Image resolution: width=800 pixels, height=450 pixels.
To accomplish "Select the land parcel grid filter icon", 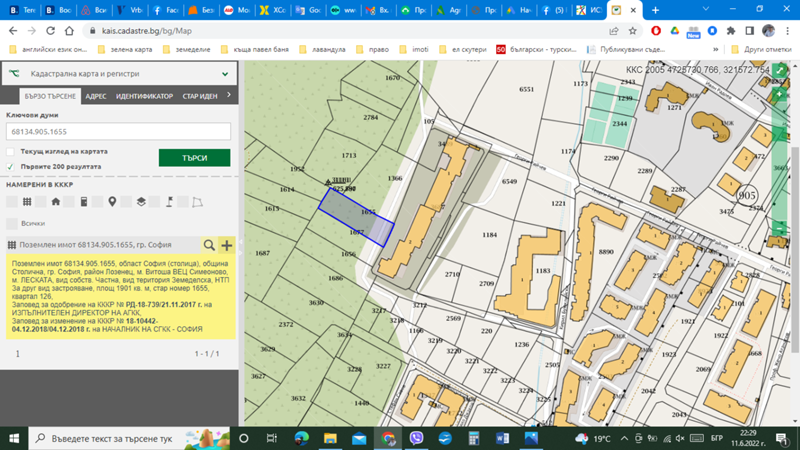I will pyautogui.click(x=27, y=202).
